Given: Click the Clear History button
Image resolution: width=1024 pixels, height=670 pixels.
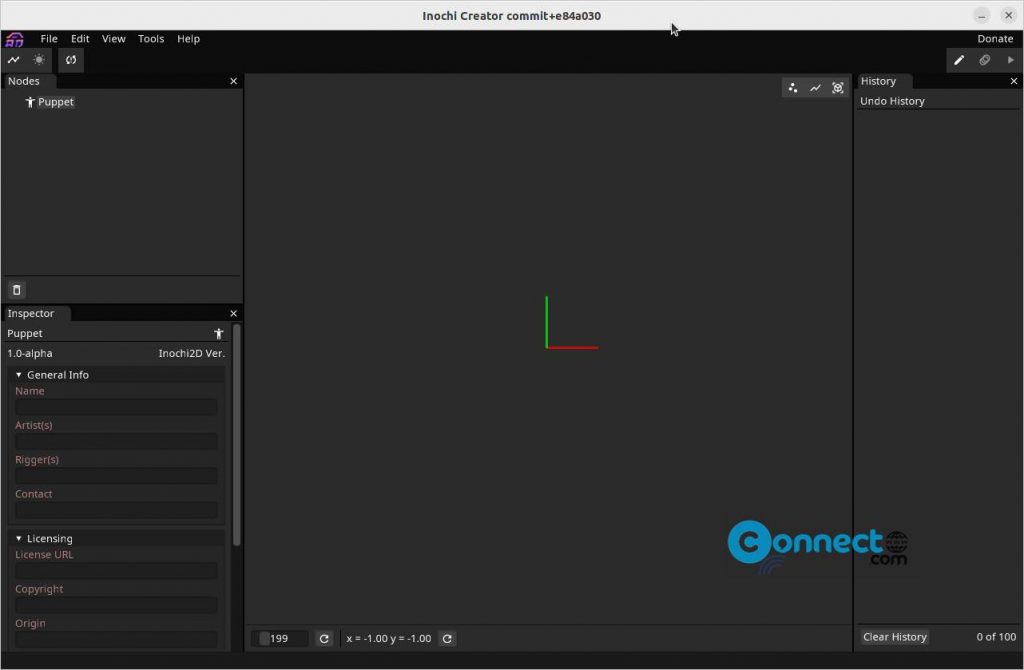Looking at the screenshot, I should [894, 637].
